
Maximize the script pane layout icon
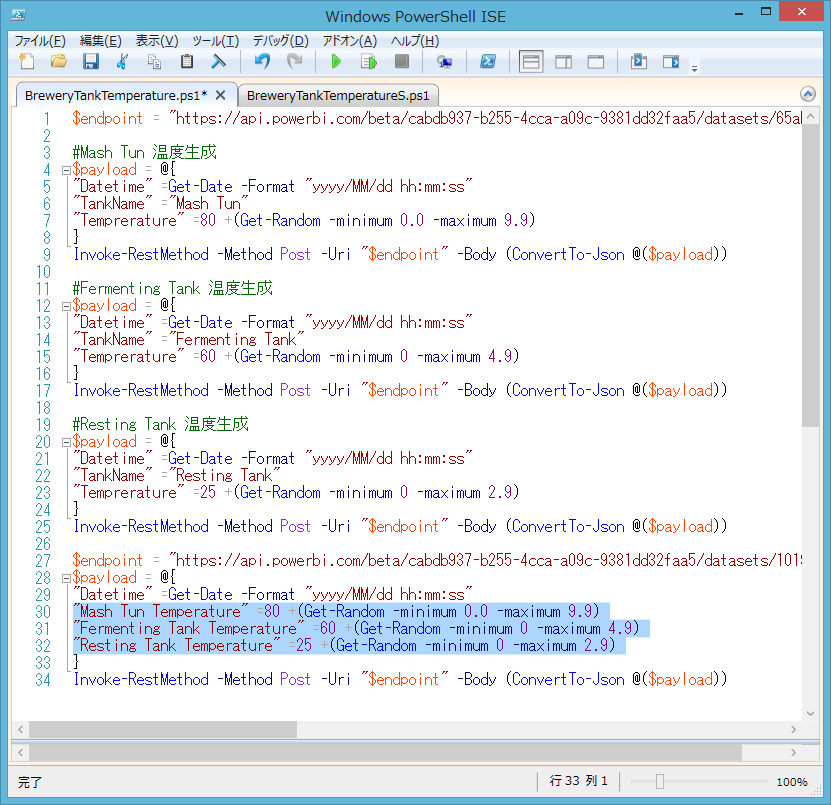(596, 61)
